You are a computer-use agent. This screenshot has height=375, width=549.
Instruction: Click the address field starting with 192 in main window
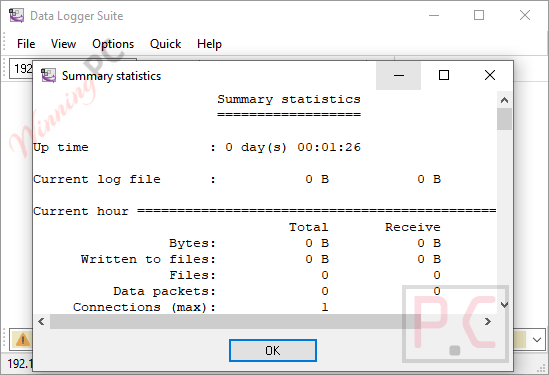click(x=21, y=68)
